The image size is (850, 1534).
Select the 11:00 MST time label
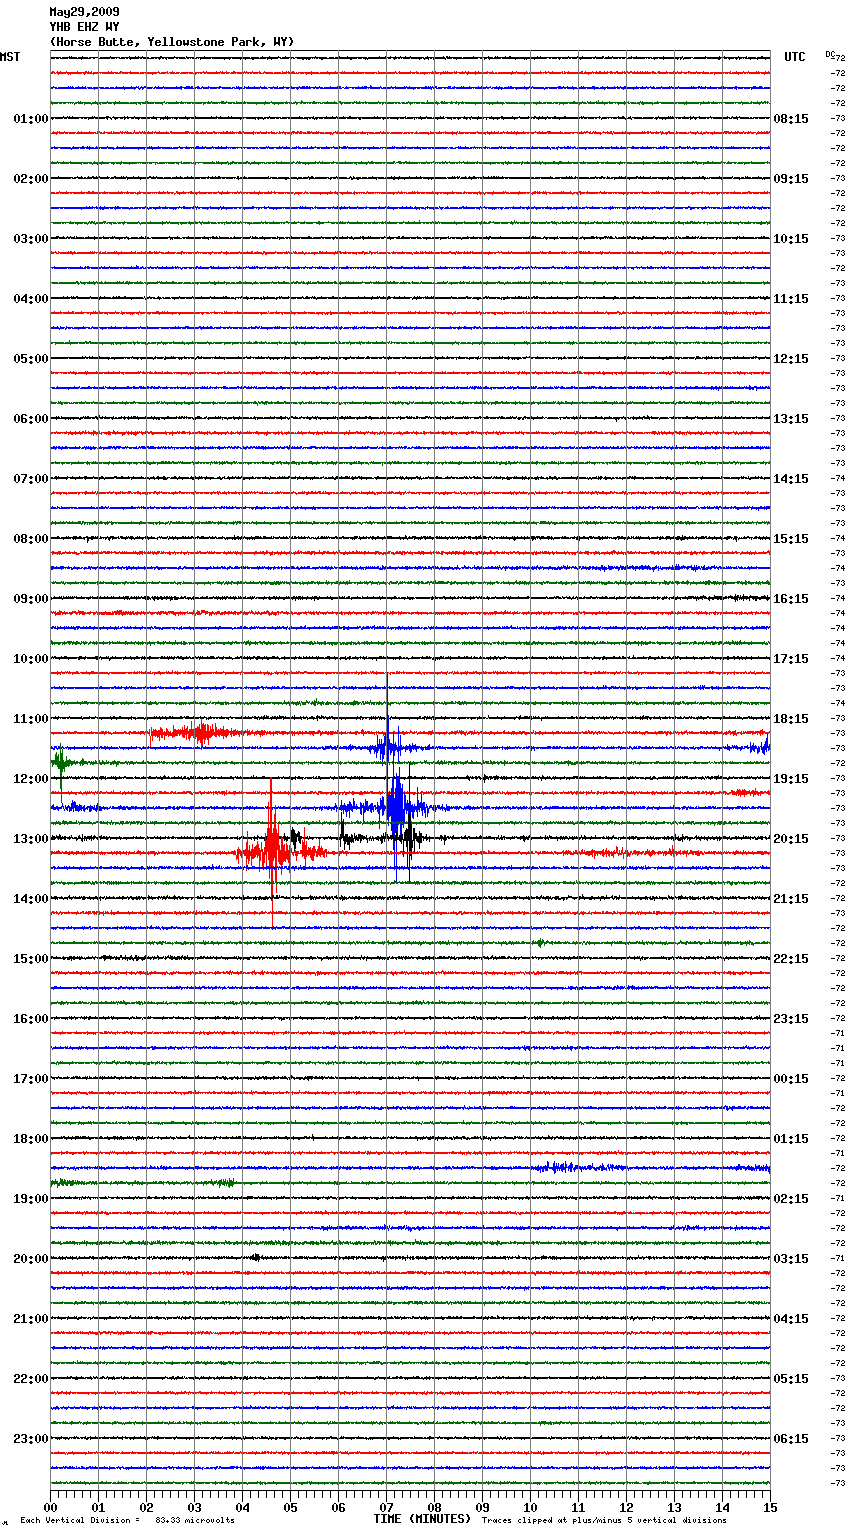(30, 719)
